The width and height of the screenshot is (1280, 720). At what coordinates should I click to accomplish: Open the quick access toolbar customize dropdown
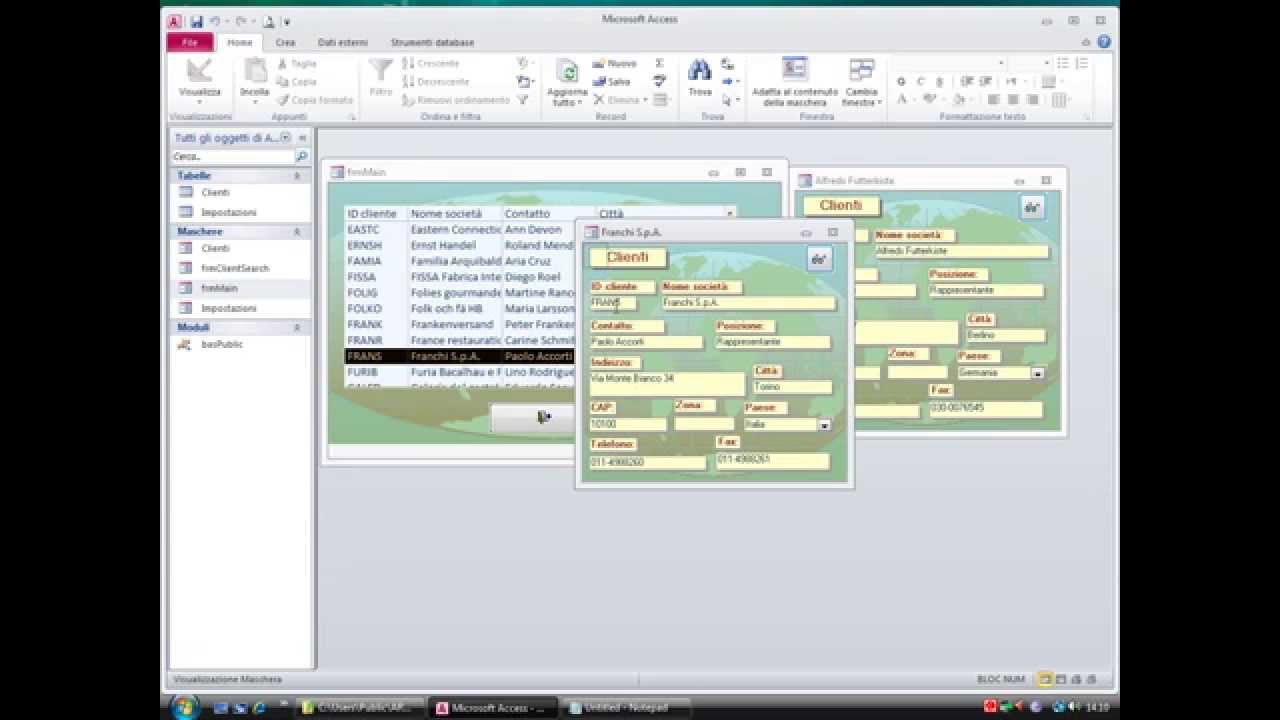pos(287,21)
